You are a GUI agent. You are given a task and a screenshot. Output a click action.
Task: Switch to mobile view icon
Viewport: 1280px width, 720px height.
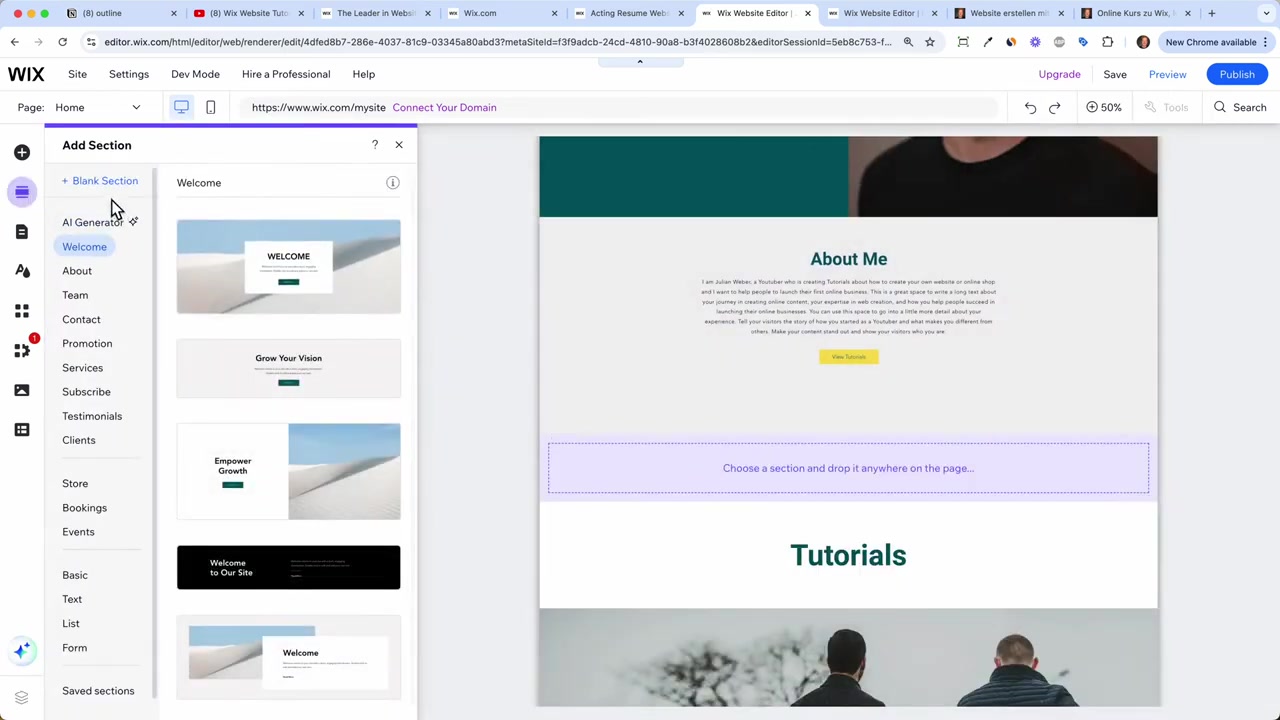(210, 107)
